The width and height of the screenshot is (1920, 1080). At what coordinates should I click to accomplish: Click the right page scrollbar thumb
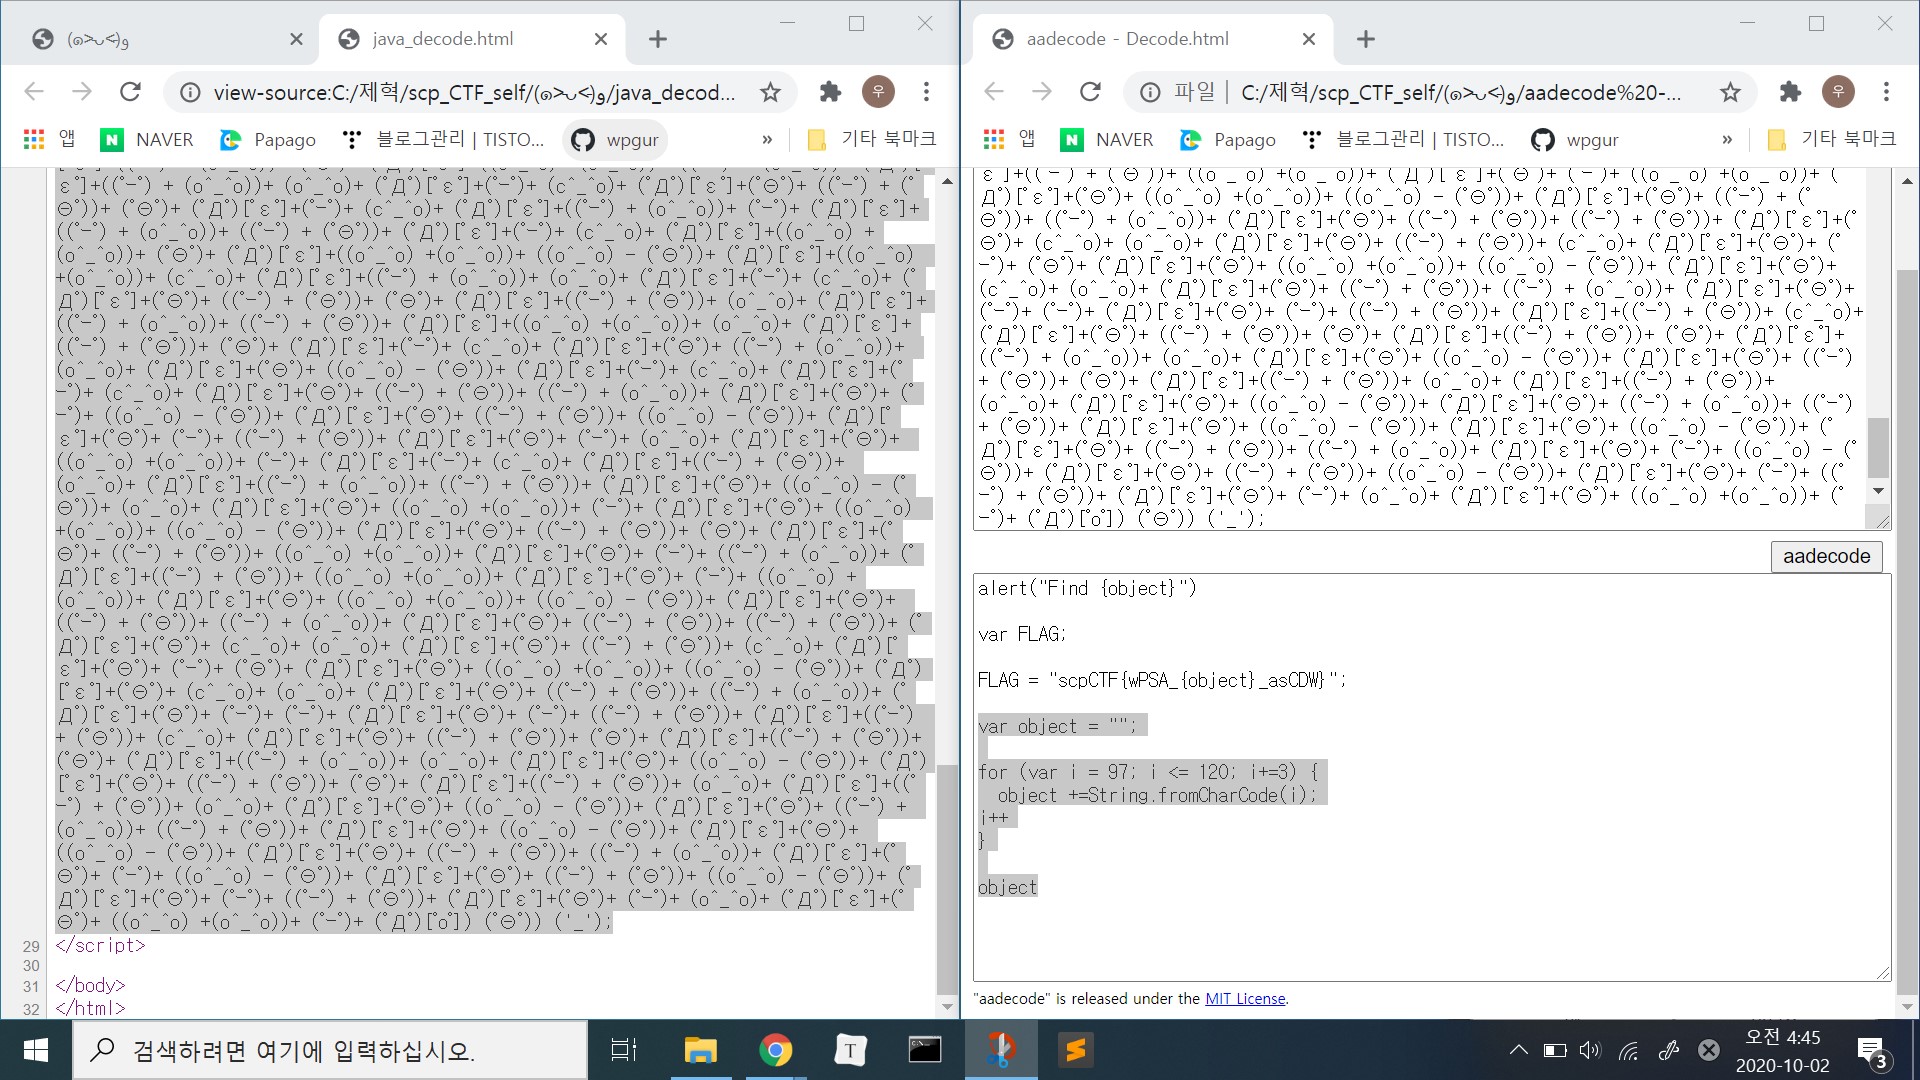click(x=1906, y=630)
